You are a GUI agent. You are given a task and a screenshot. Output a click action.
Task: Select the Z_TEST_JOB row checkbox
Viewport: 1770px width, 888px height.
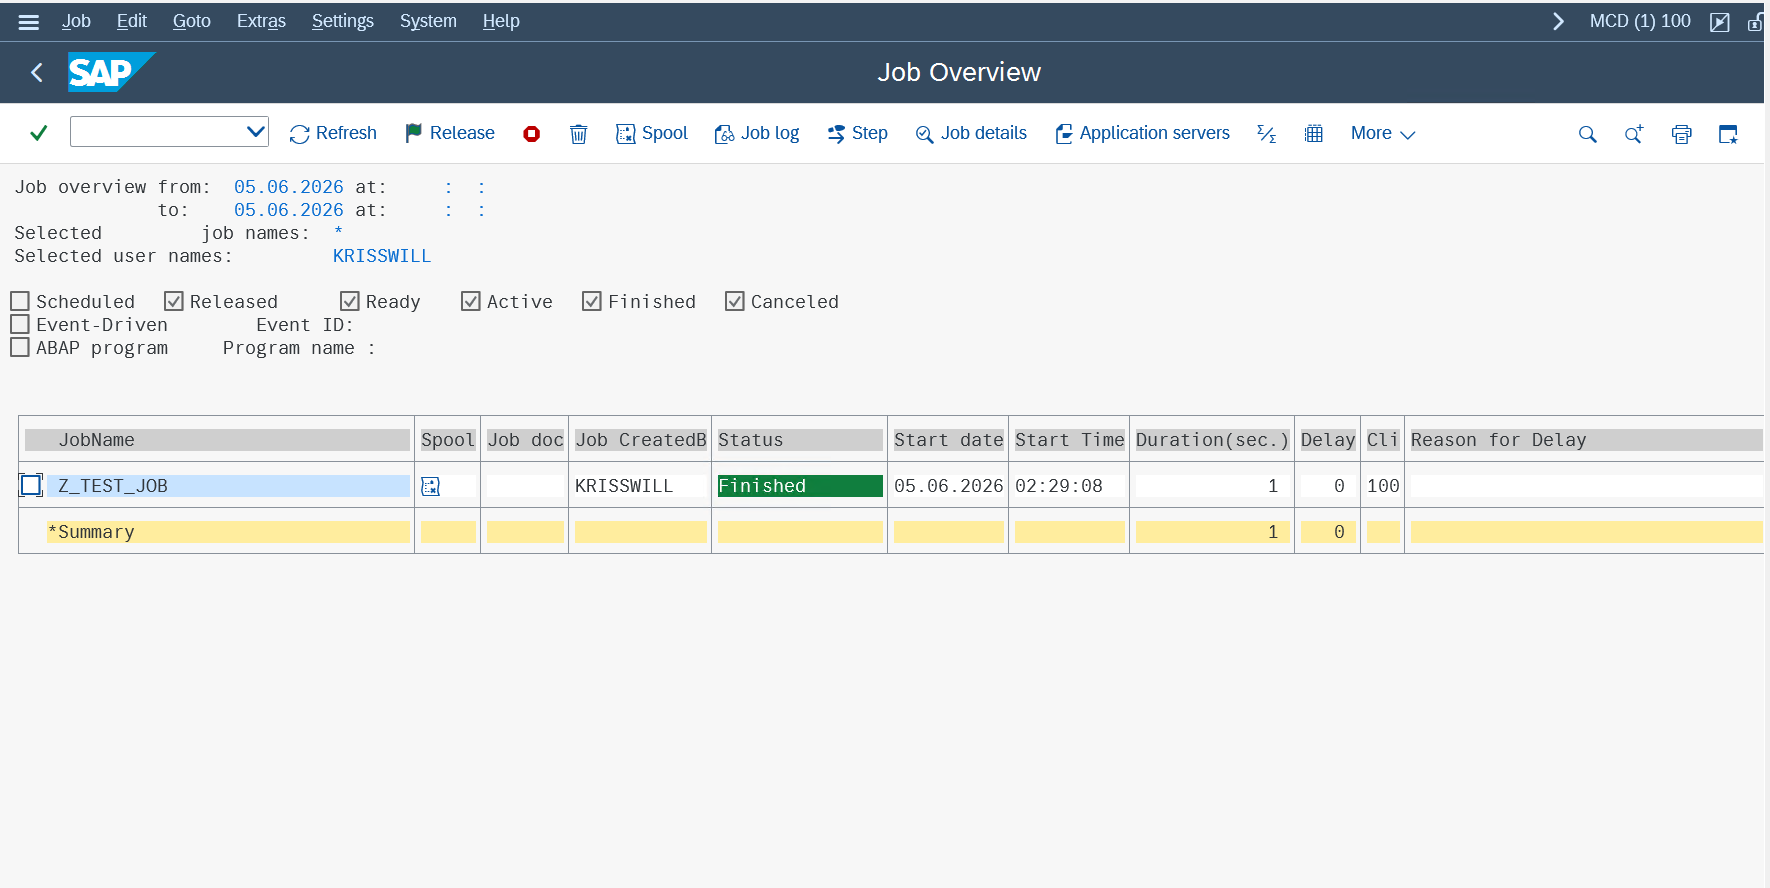[31, 485]
